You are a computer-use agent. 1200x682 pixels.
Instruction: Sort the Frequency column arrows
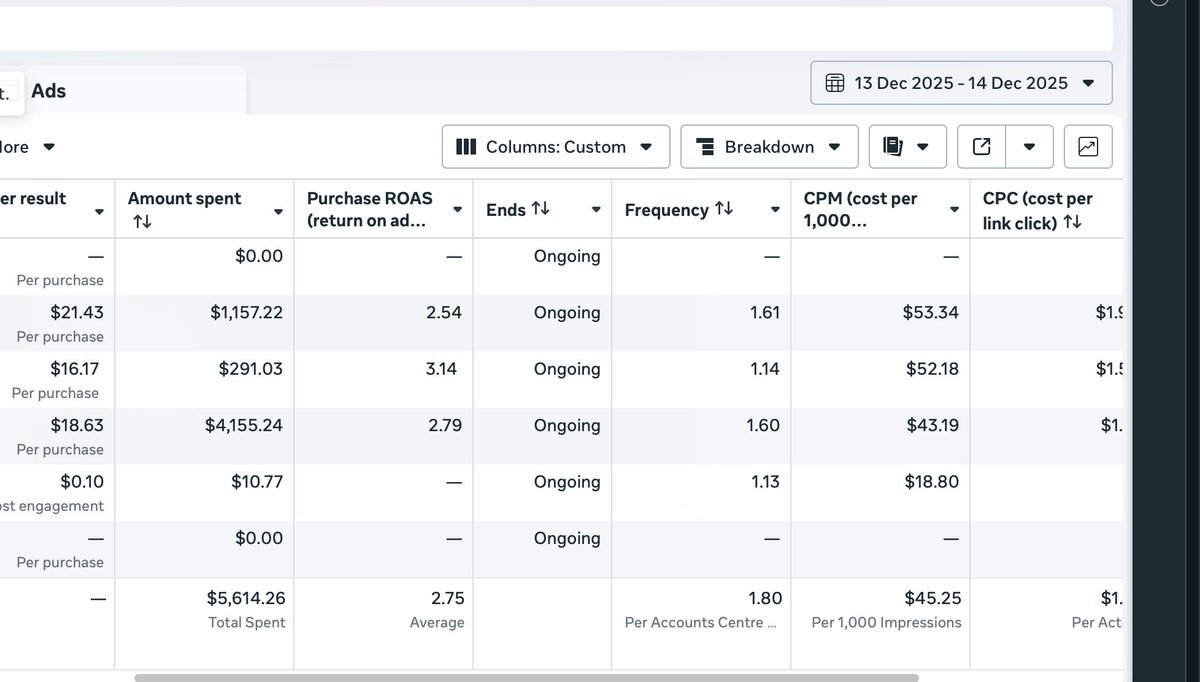[723, 209]
